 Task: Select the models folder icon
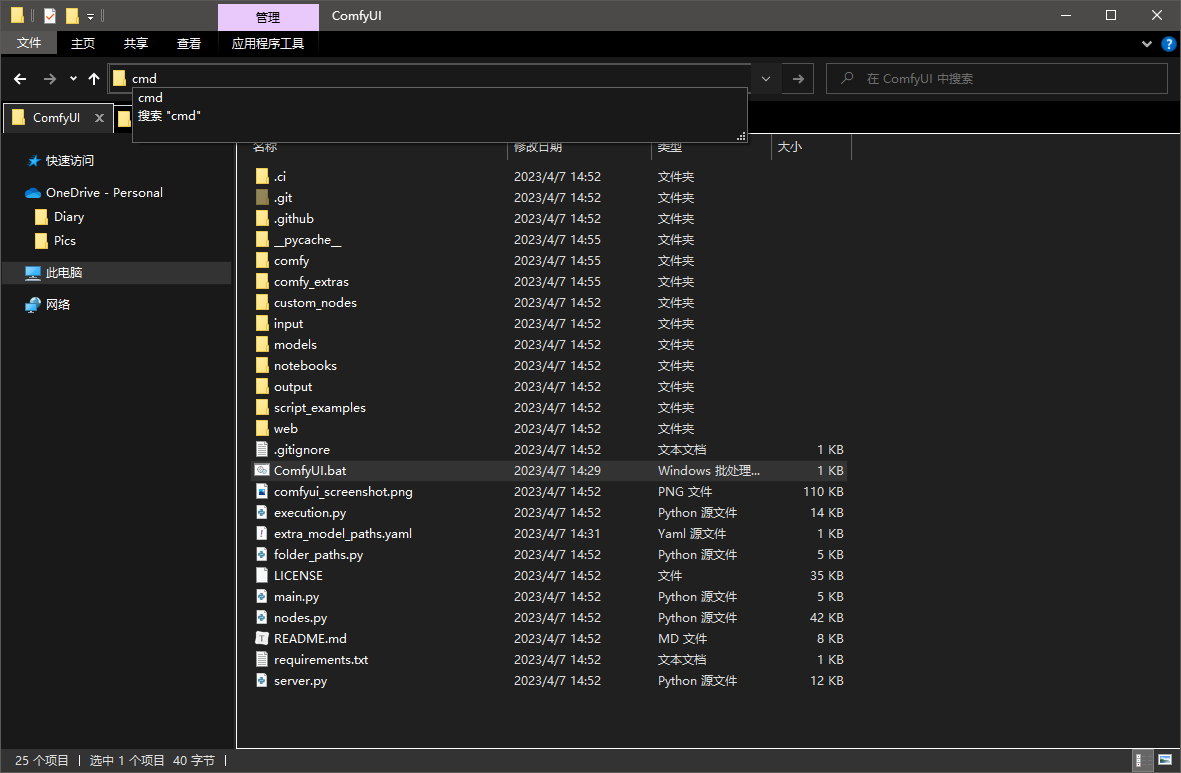[261, 344]
